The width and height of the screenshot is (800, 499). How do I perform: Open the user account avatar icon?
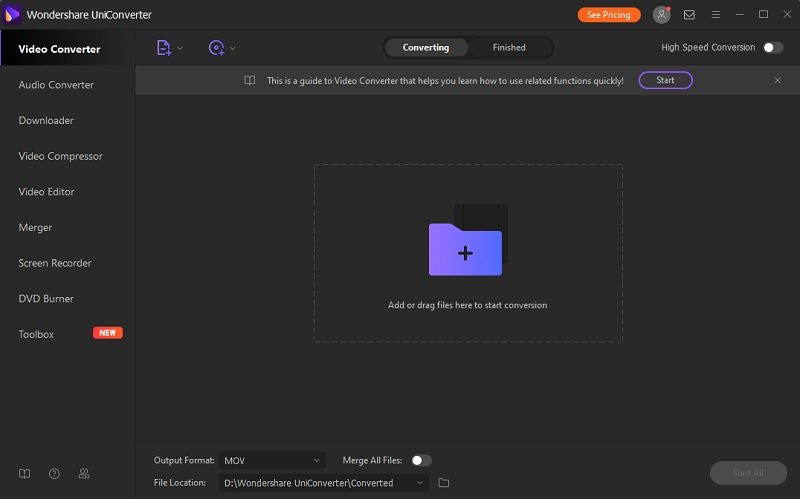click(x=662, y=15)
